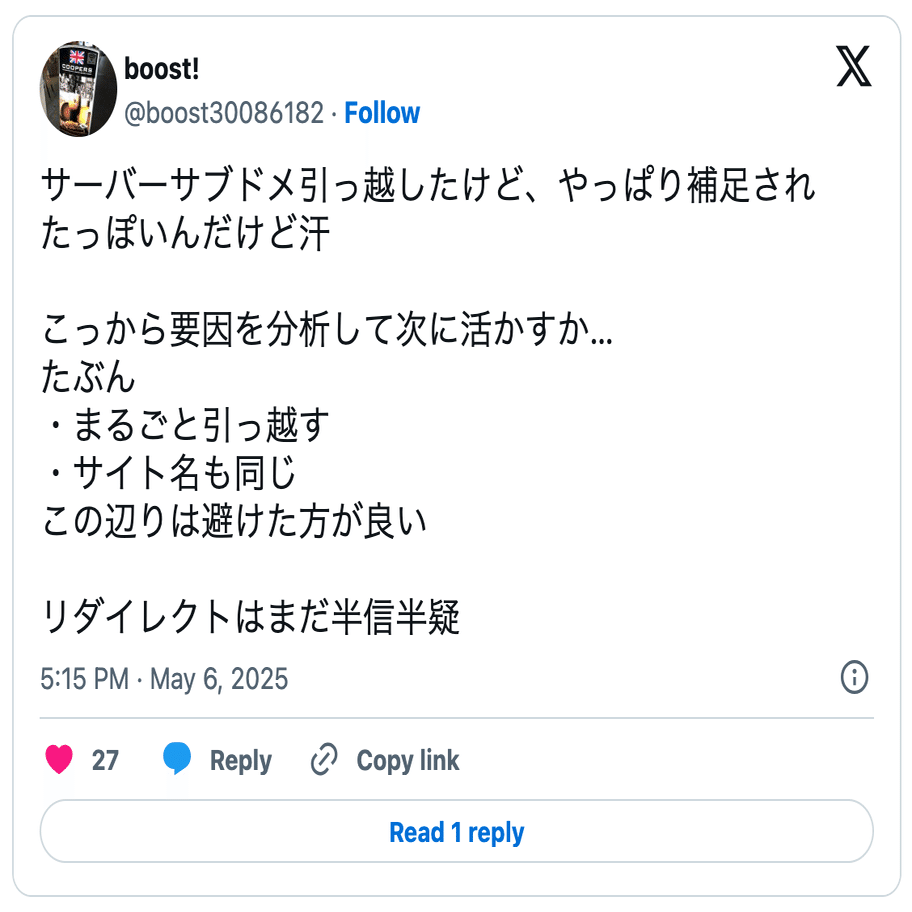The height and width of the screenshot is (912, 912).
Task: Click the line この辺りは避けた方が良い
Action: (x=235, y=521)
